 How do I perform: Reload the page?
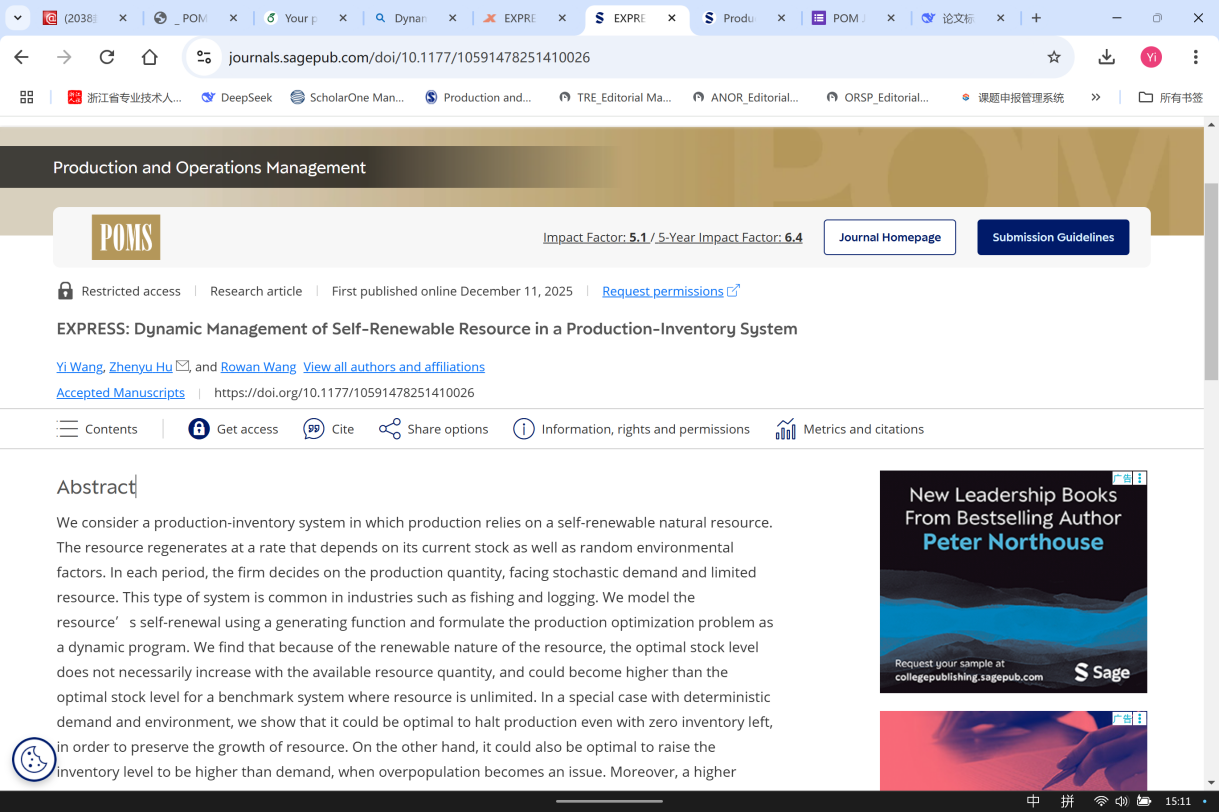tap(107, 57)
